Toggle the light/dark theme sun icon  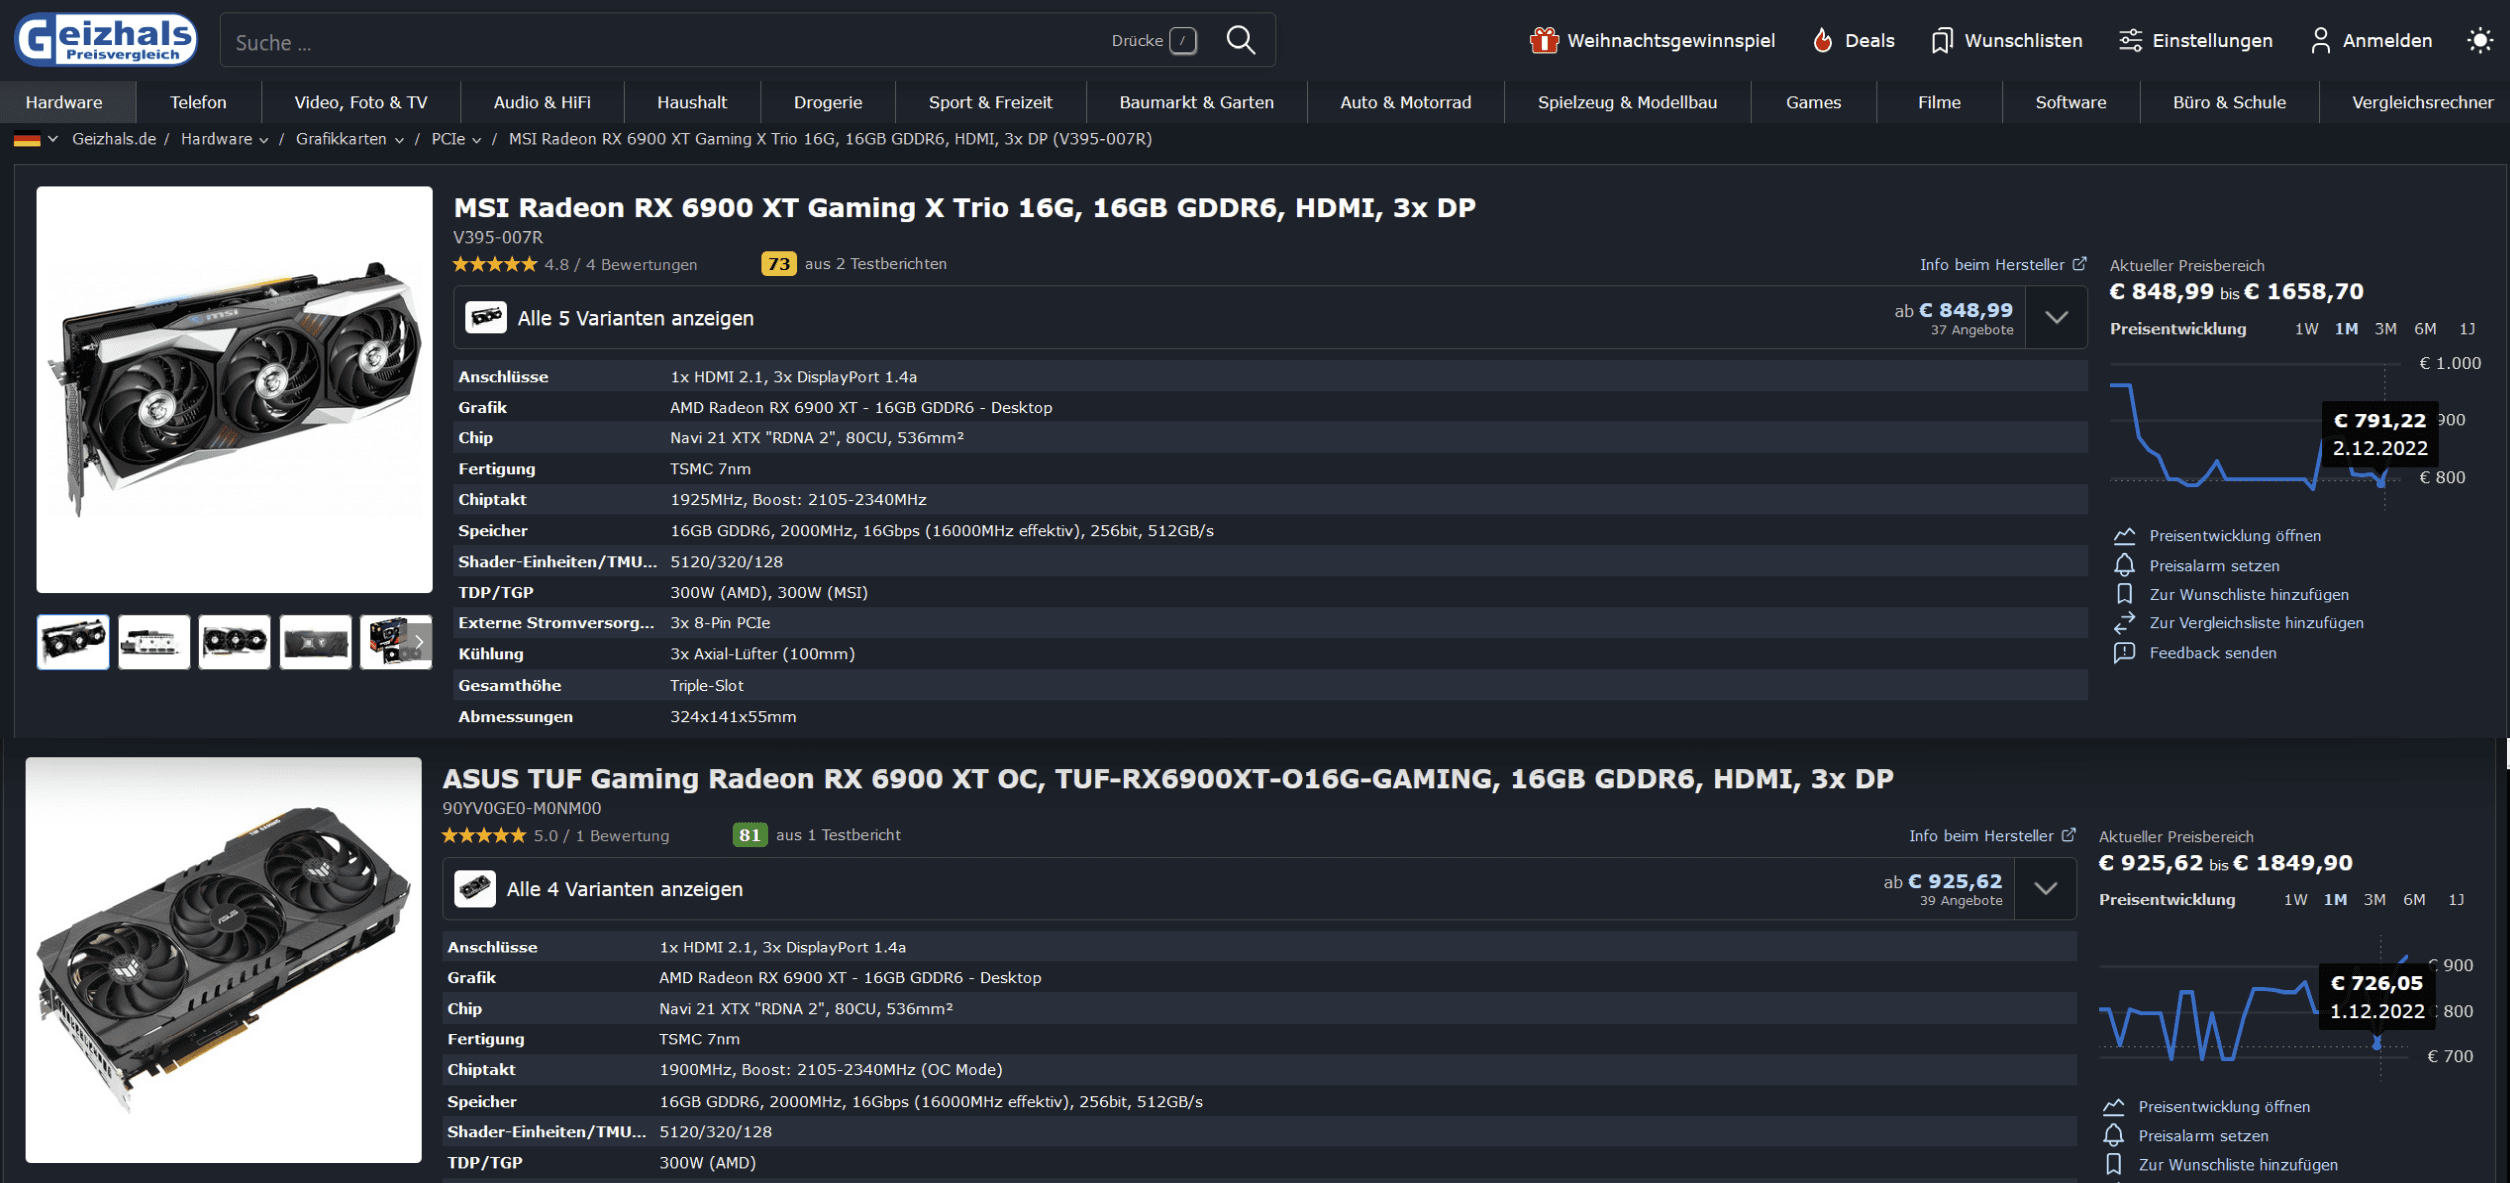tap(2479, 40)
